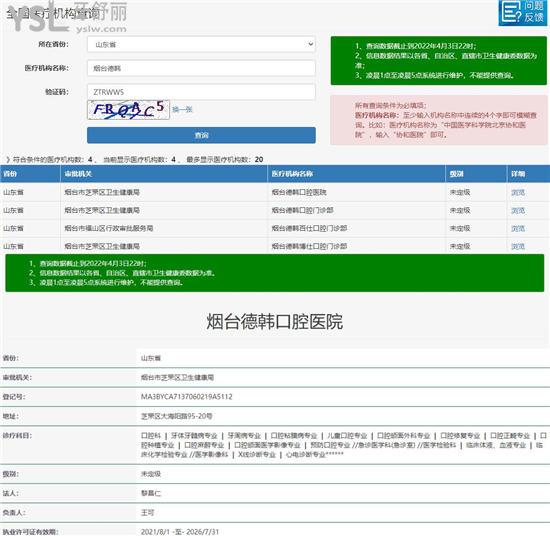Click the 详细 column header
The height and width of the screenshot is (536, 550).
(529, 174)
